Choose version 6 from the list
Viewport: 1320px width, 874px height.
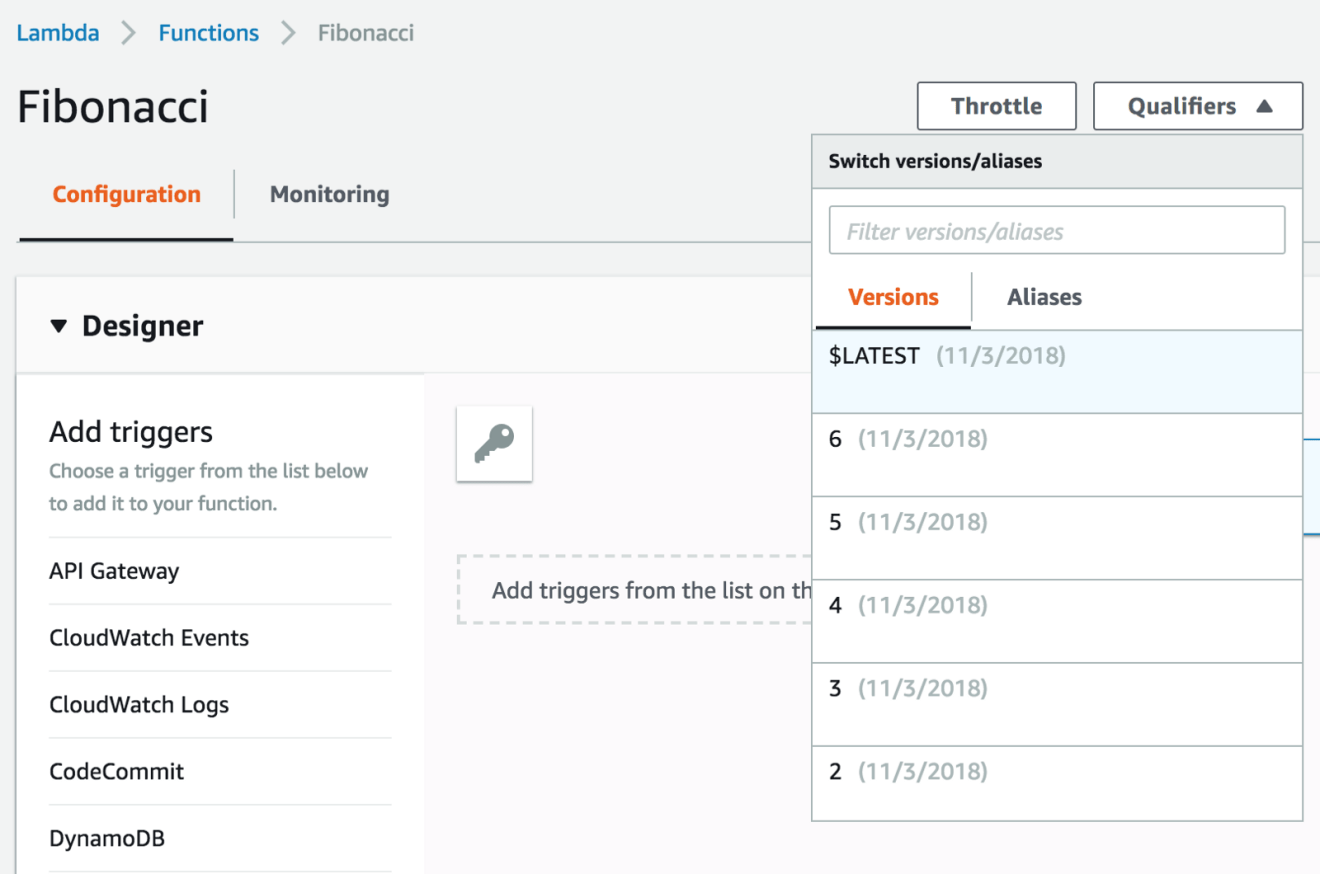1057,455
